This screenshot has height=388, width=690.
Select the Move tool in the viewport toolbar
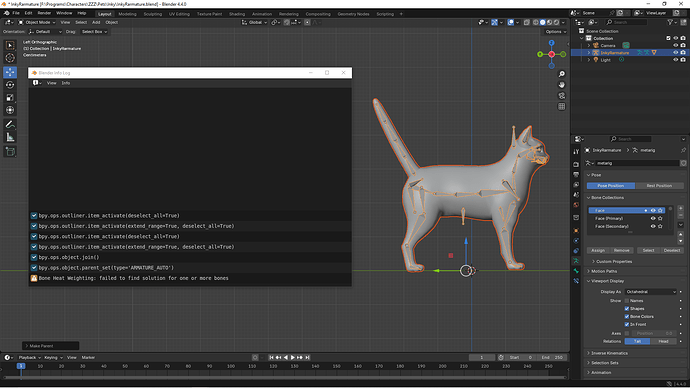[10, 72]
